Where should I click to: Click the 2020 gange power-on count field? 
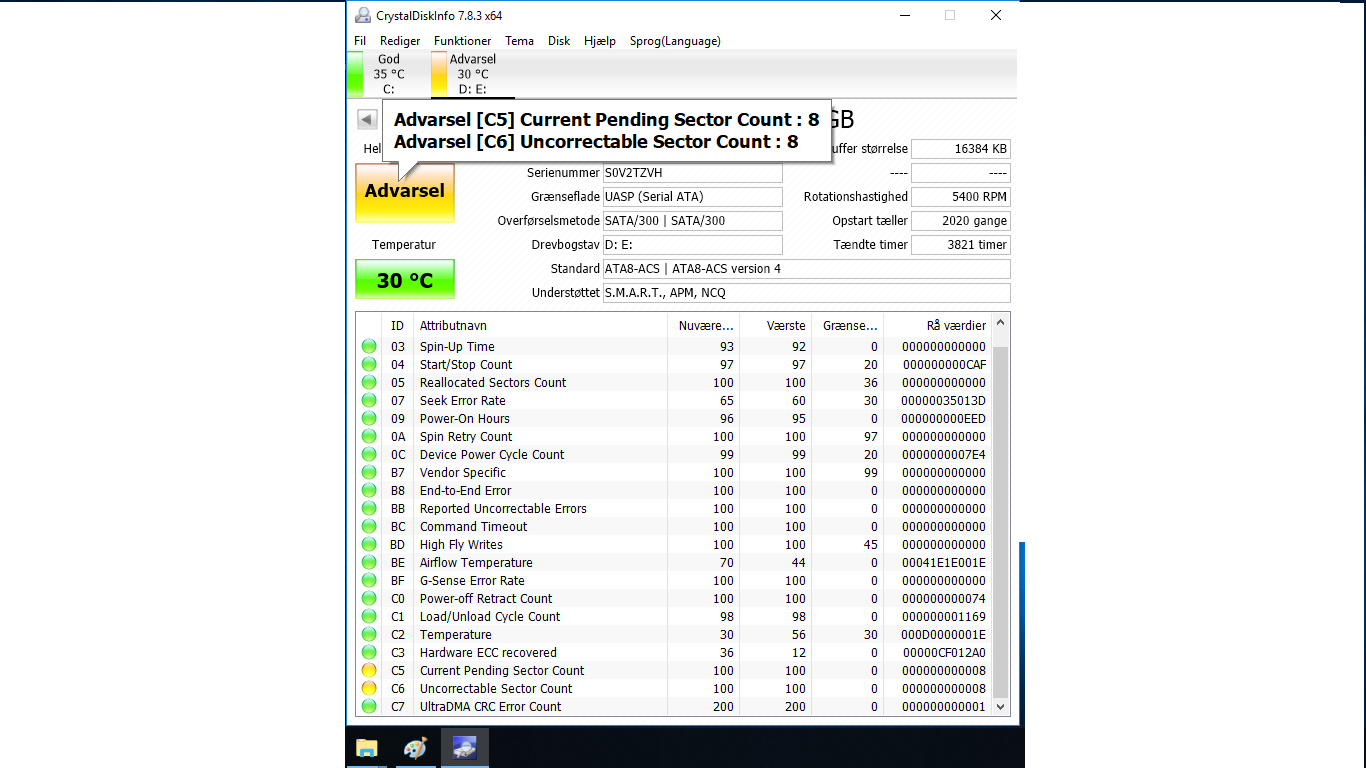point(961,221)
